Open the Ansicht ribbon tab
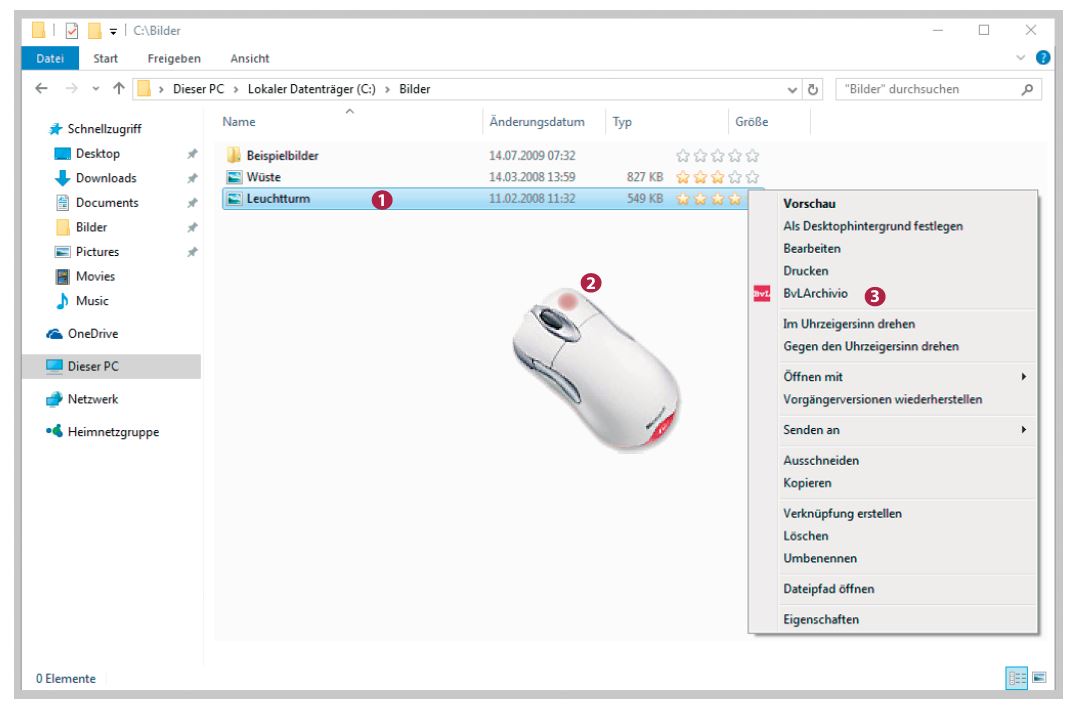The width and height of the screenshot is (1077, 717). (249, 59)
